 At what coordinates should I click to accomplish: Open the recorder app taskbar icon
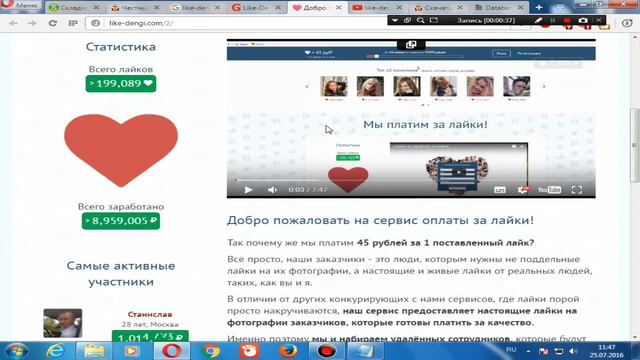pos(326,351)
